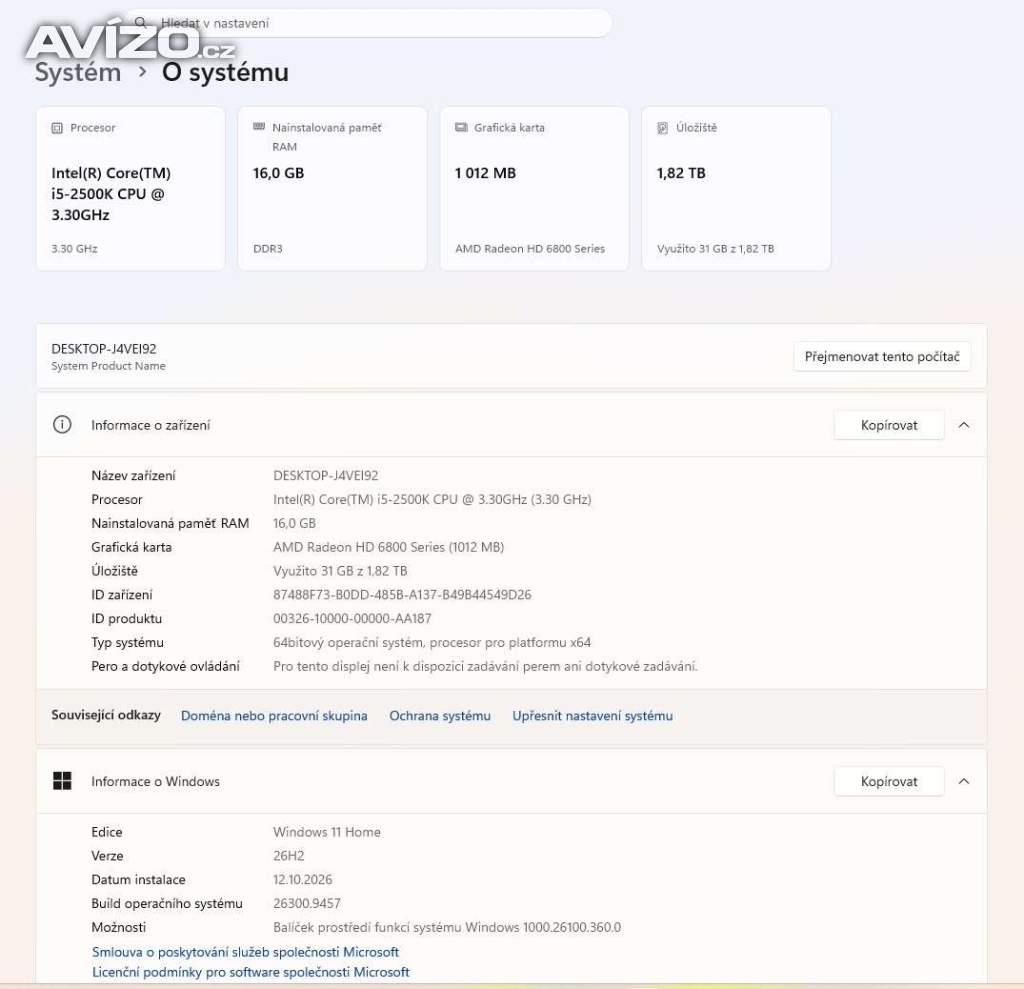Click the O systému breadcrumb title

click(x=225, y=72)
